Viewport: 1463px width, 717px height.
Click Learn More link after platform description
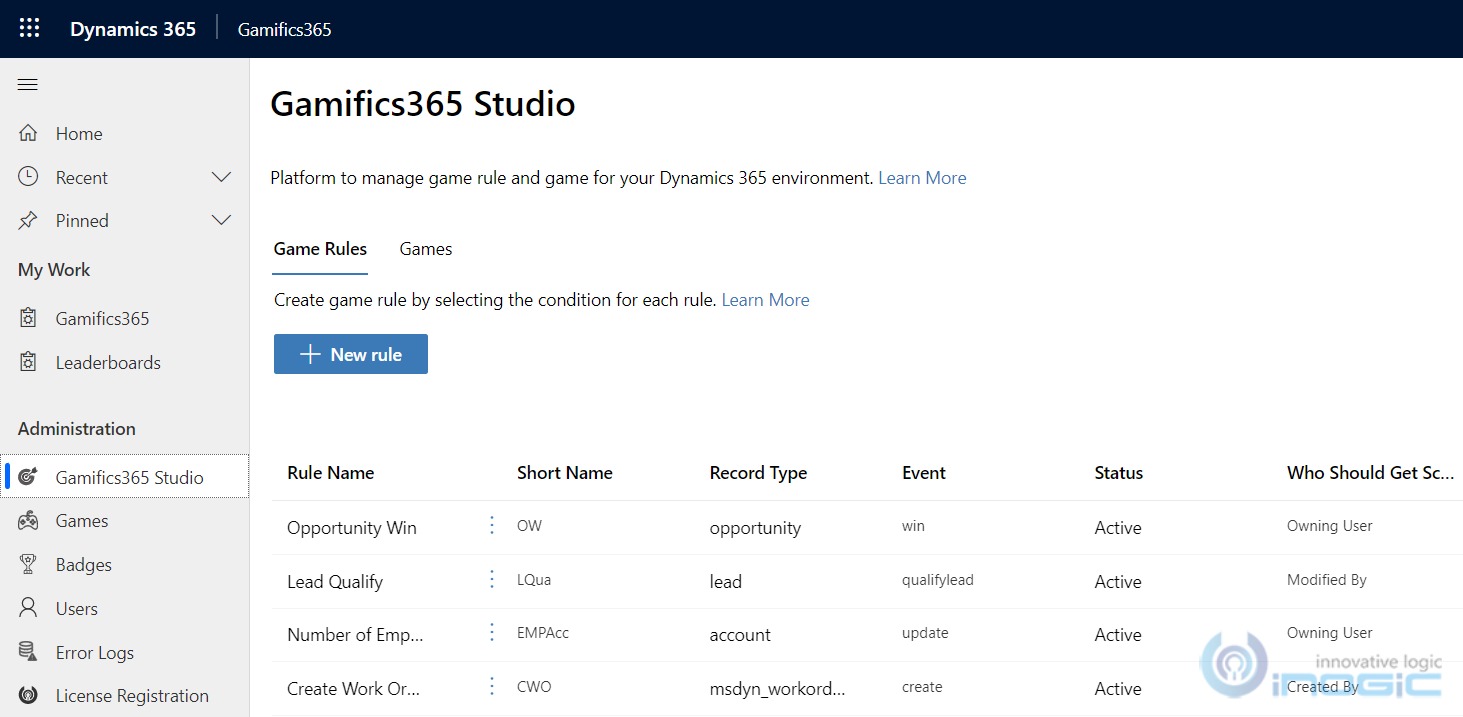(x=922, y=178)
